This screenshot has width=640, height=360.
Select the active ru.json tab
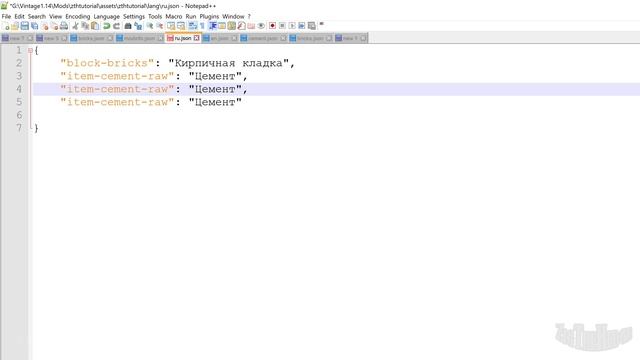click(x=183, y=38)
